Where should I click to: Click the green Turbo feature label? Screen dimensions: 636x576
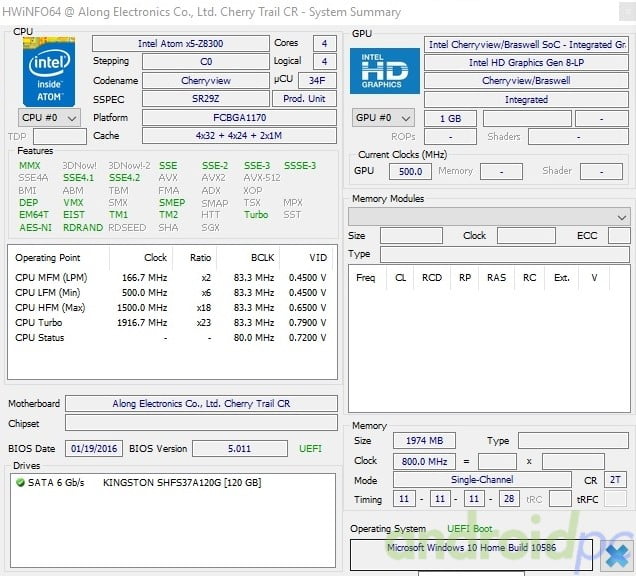pyautogui.click(x=256, y=215)
